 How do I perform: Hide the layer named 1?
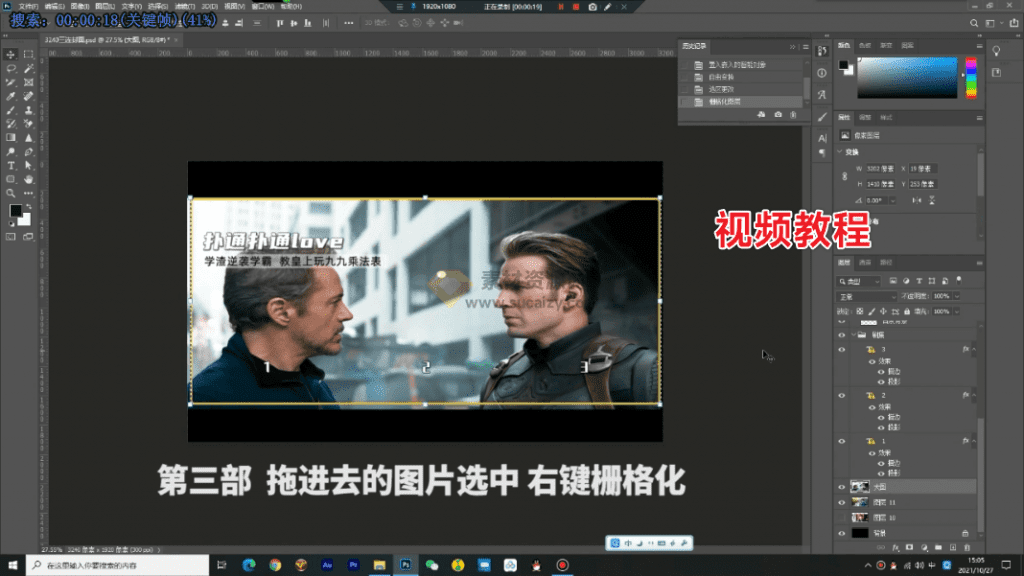[841, 441]
